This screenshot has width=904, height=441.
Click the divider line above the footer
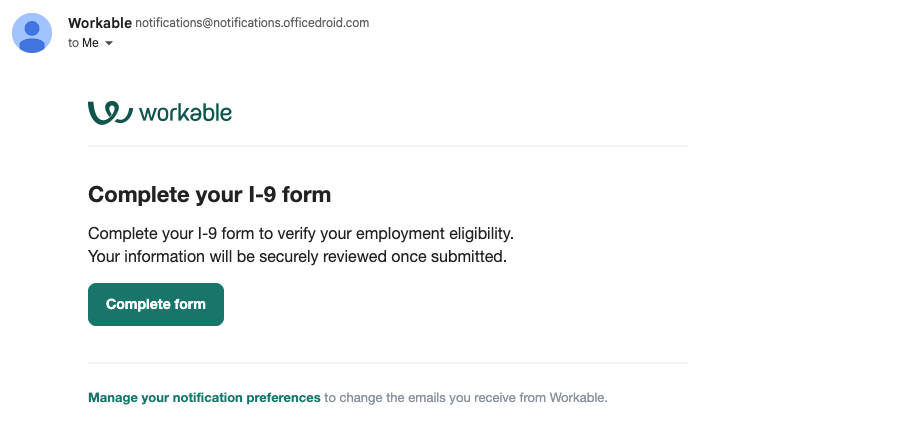tap(388, 363)
